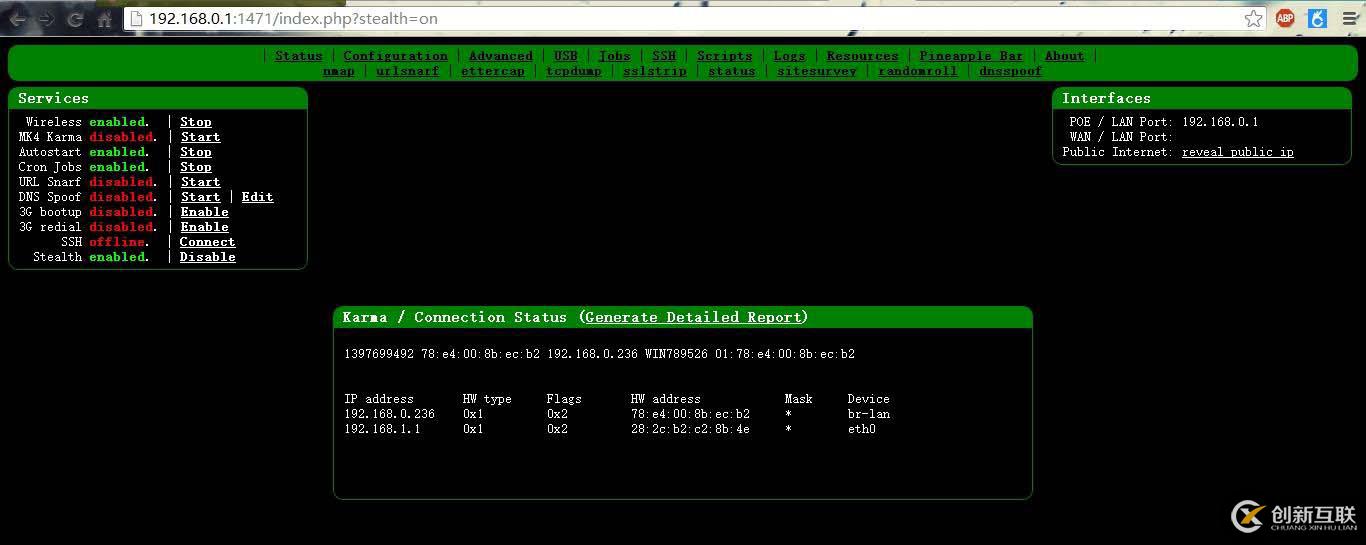Select the 192.168.1.1 IP address text
Viewport: 1366px width, 545px height.
(382, 429)
